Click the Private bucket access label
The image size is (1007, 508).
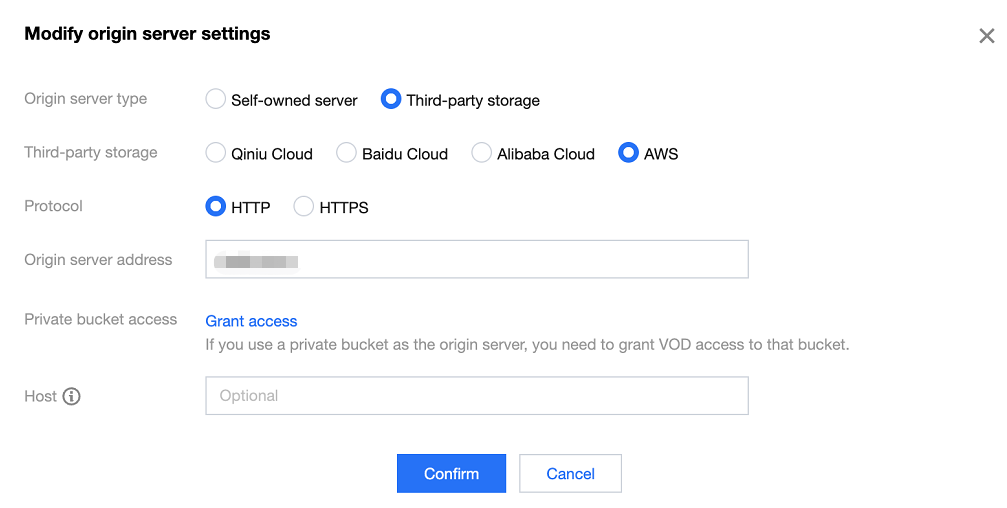[x=100, y=320]
